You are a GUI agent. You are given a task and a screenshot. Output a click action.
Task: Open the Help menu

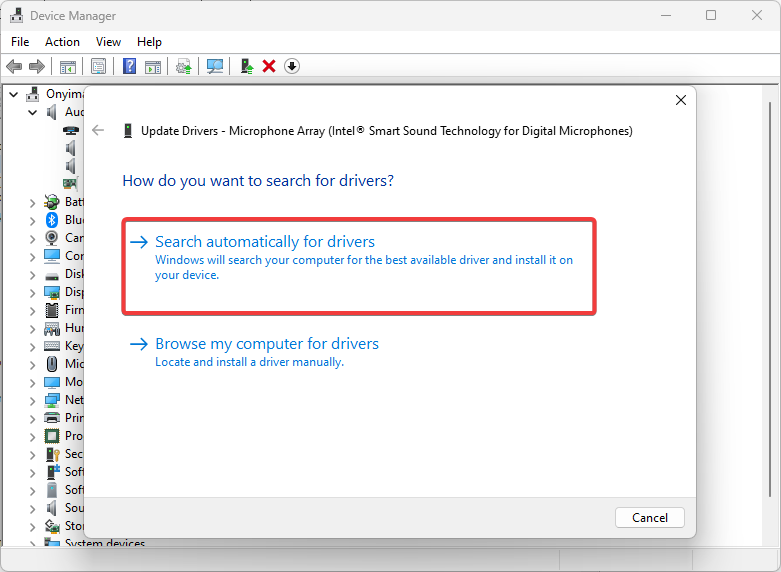point(149,42)
